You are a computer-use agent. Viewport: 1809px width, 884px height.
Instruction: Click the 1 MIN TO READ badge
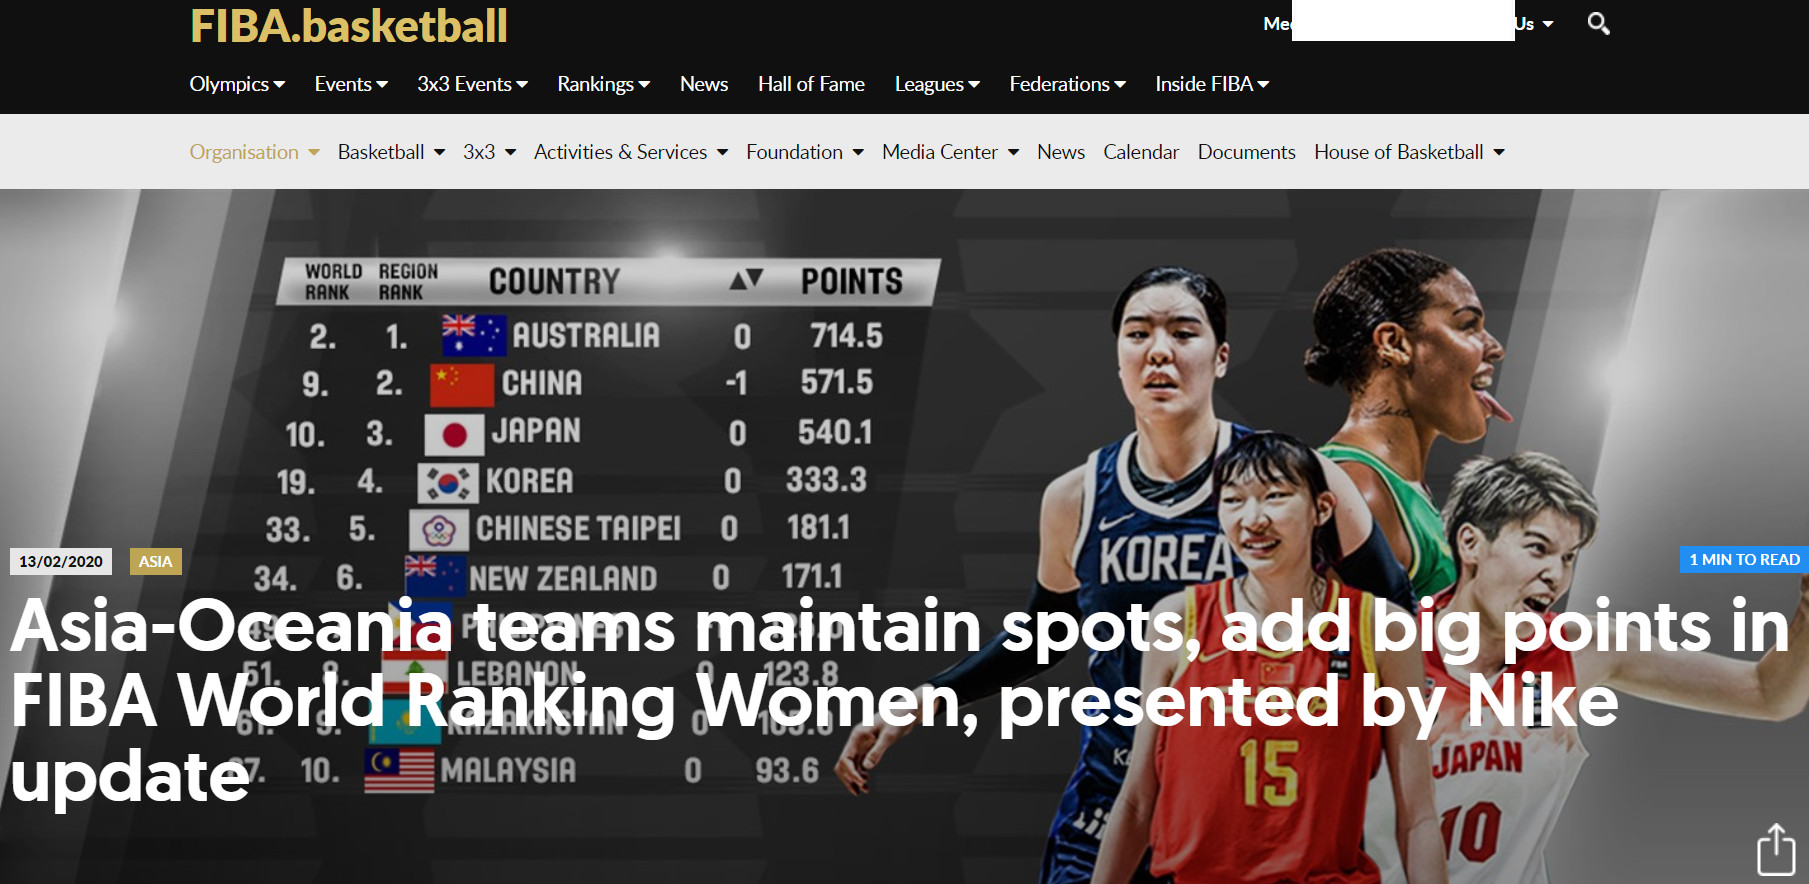coord(1744,560)
